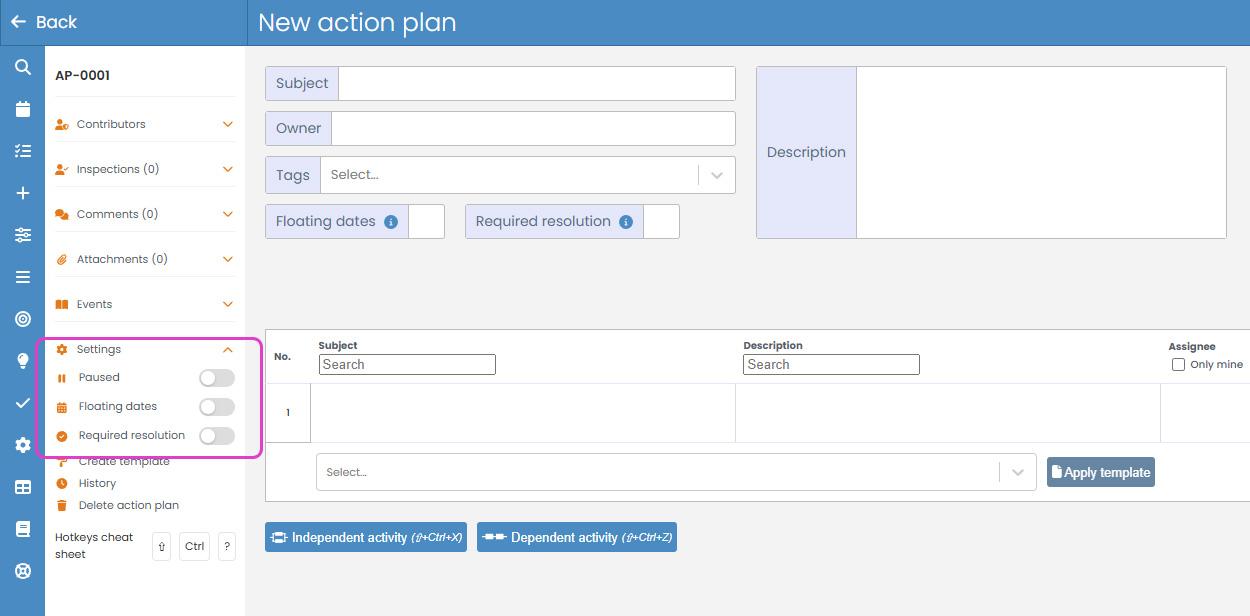Click the plus icon in left sidebar
The width and height of the screenshot is (1250, 616).
point(22,193)
